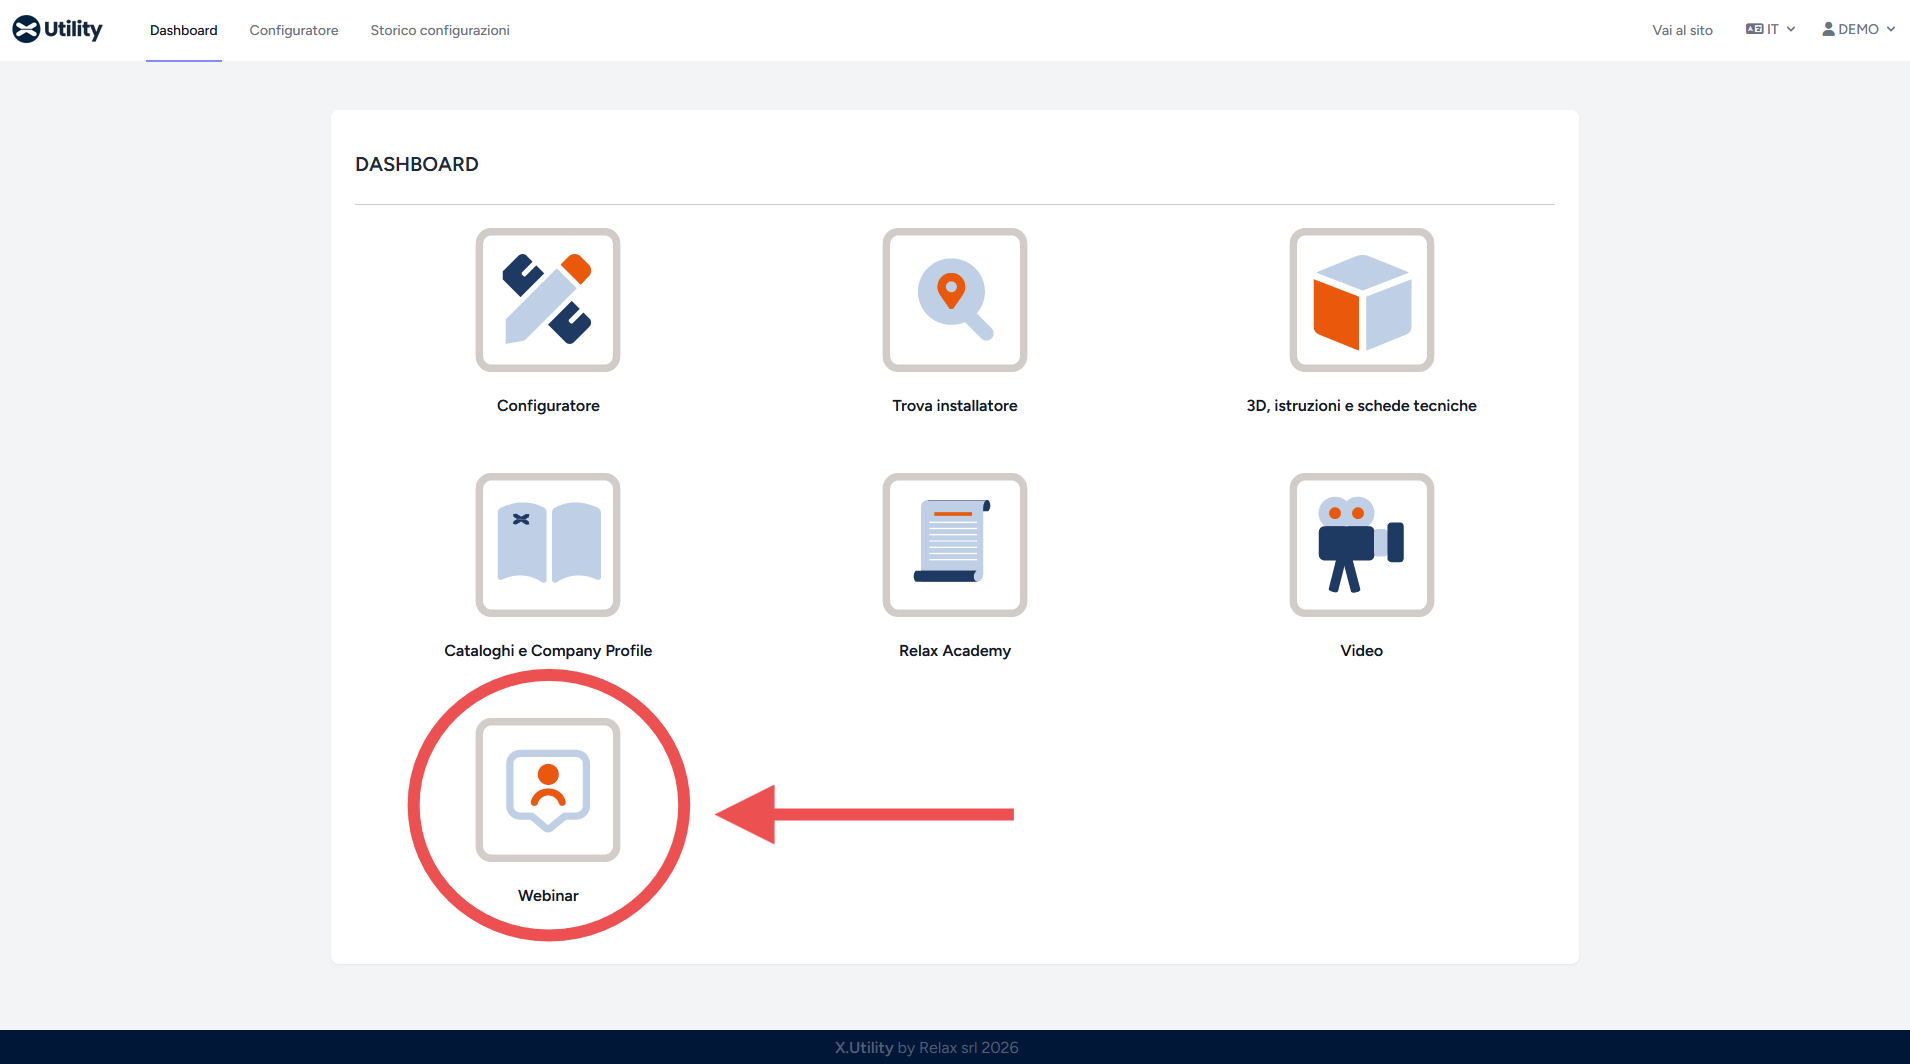
Task: Open the Storico configurazioni tab
Action: pos(440,31)
